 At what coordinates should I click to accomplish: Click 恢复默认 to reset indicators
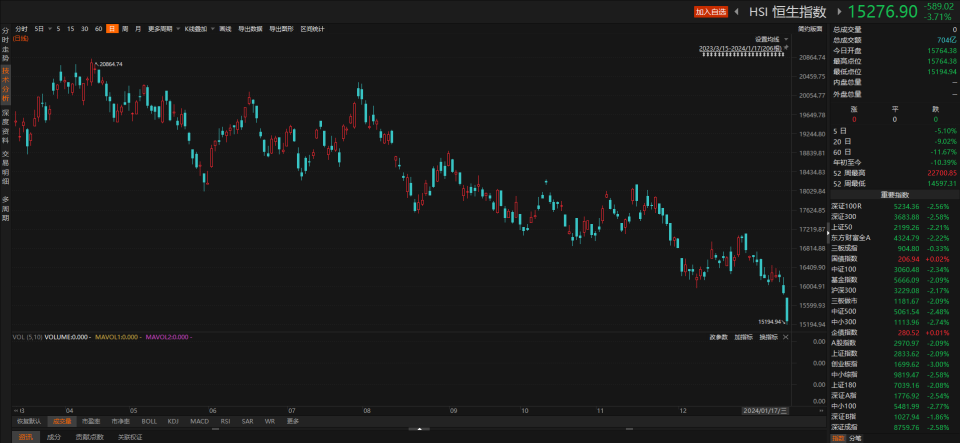29,421
